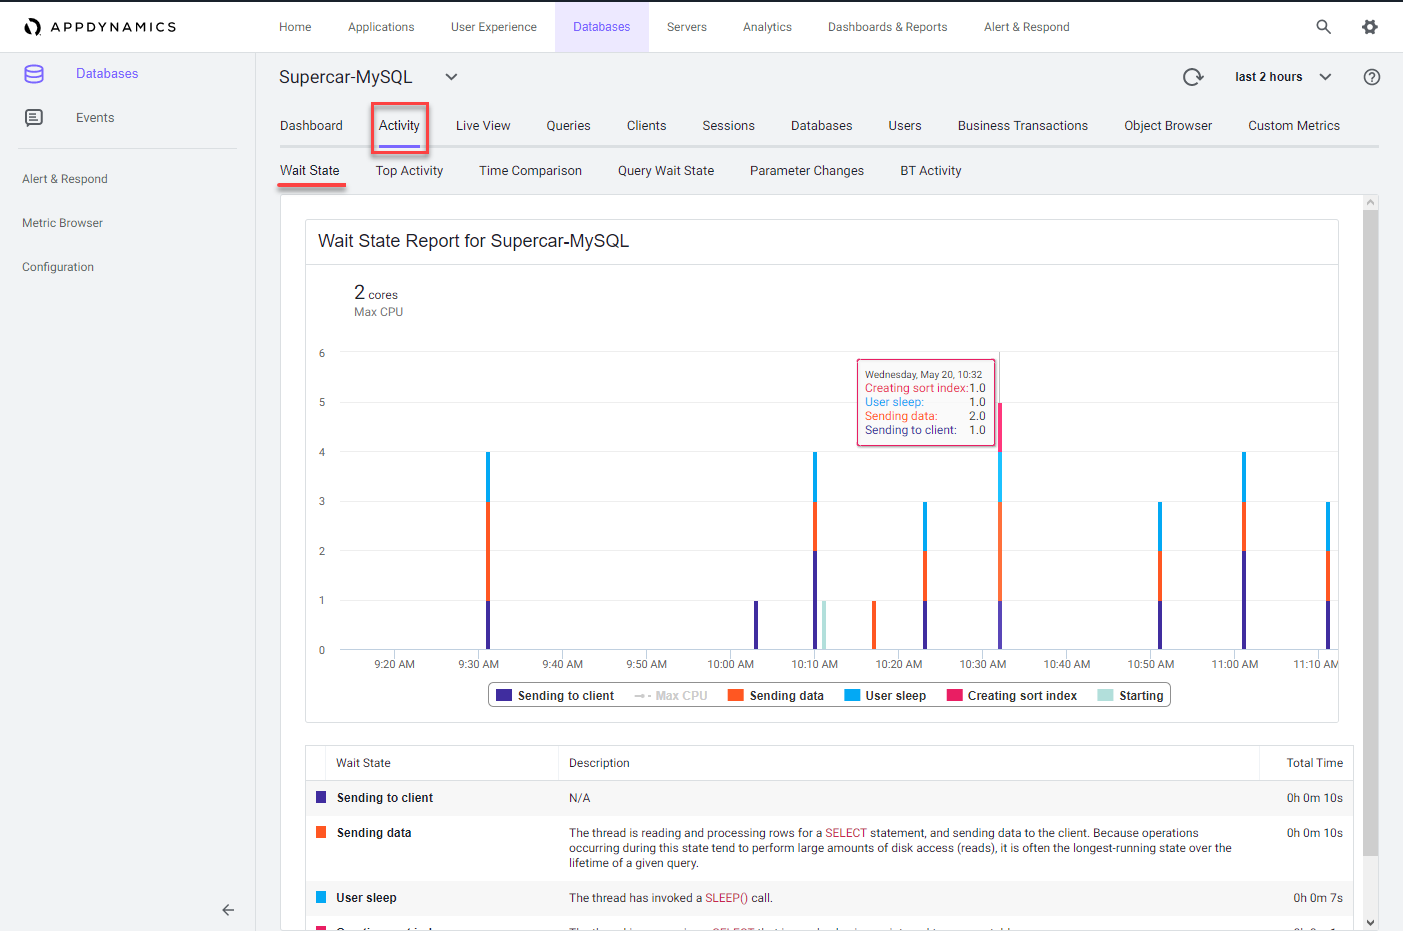The width and height of the screenshot is (1403, 931).
Task: Toggle Max CPU legend series
Action: [x=670, y=696]
